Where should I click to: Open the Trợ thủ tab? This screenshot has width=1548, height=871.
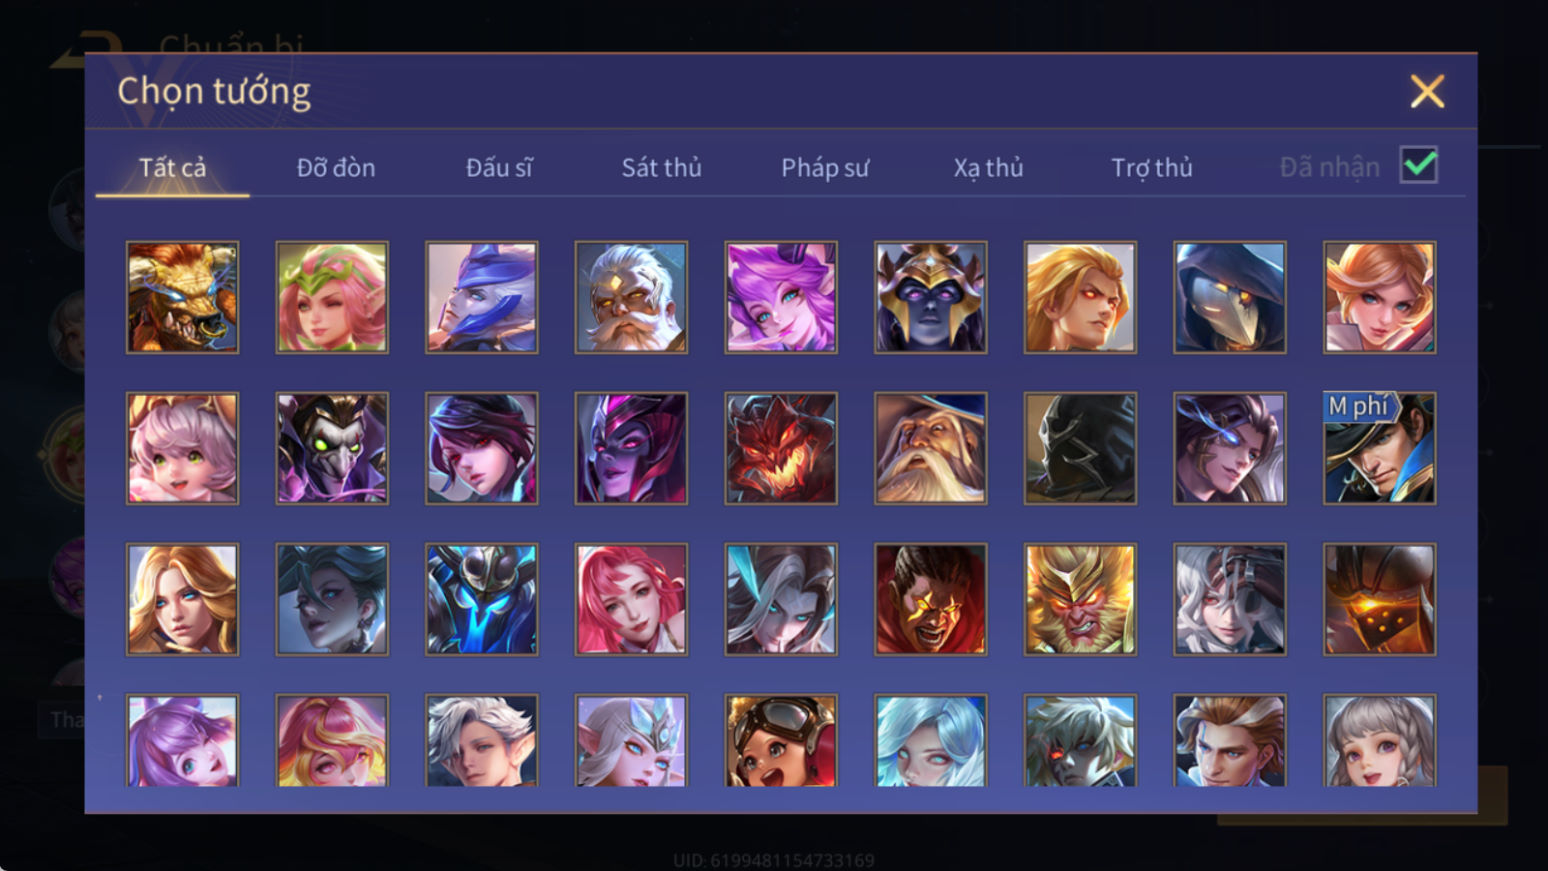[x=1152, y=167]
